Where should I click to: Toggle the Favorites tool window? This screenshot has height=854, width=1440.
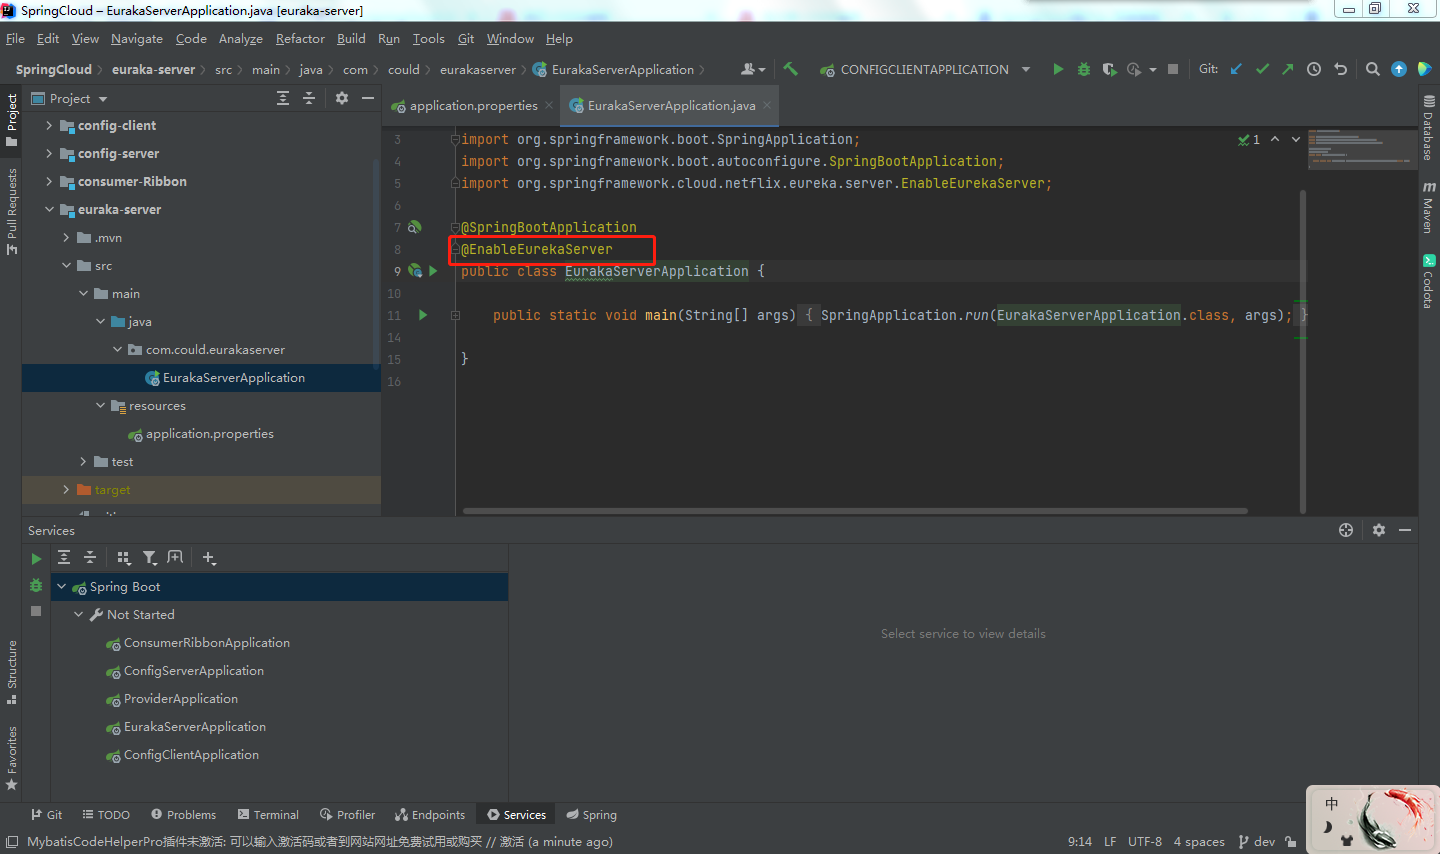[12, 758]
